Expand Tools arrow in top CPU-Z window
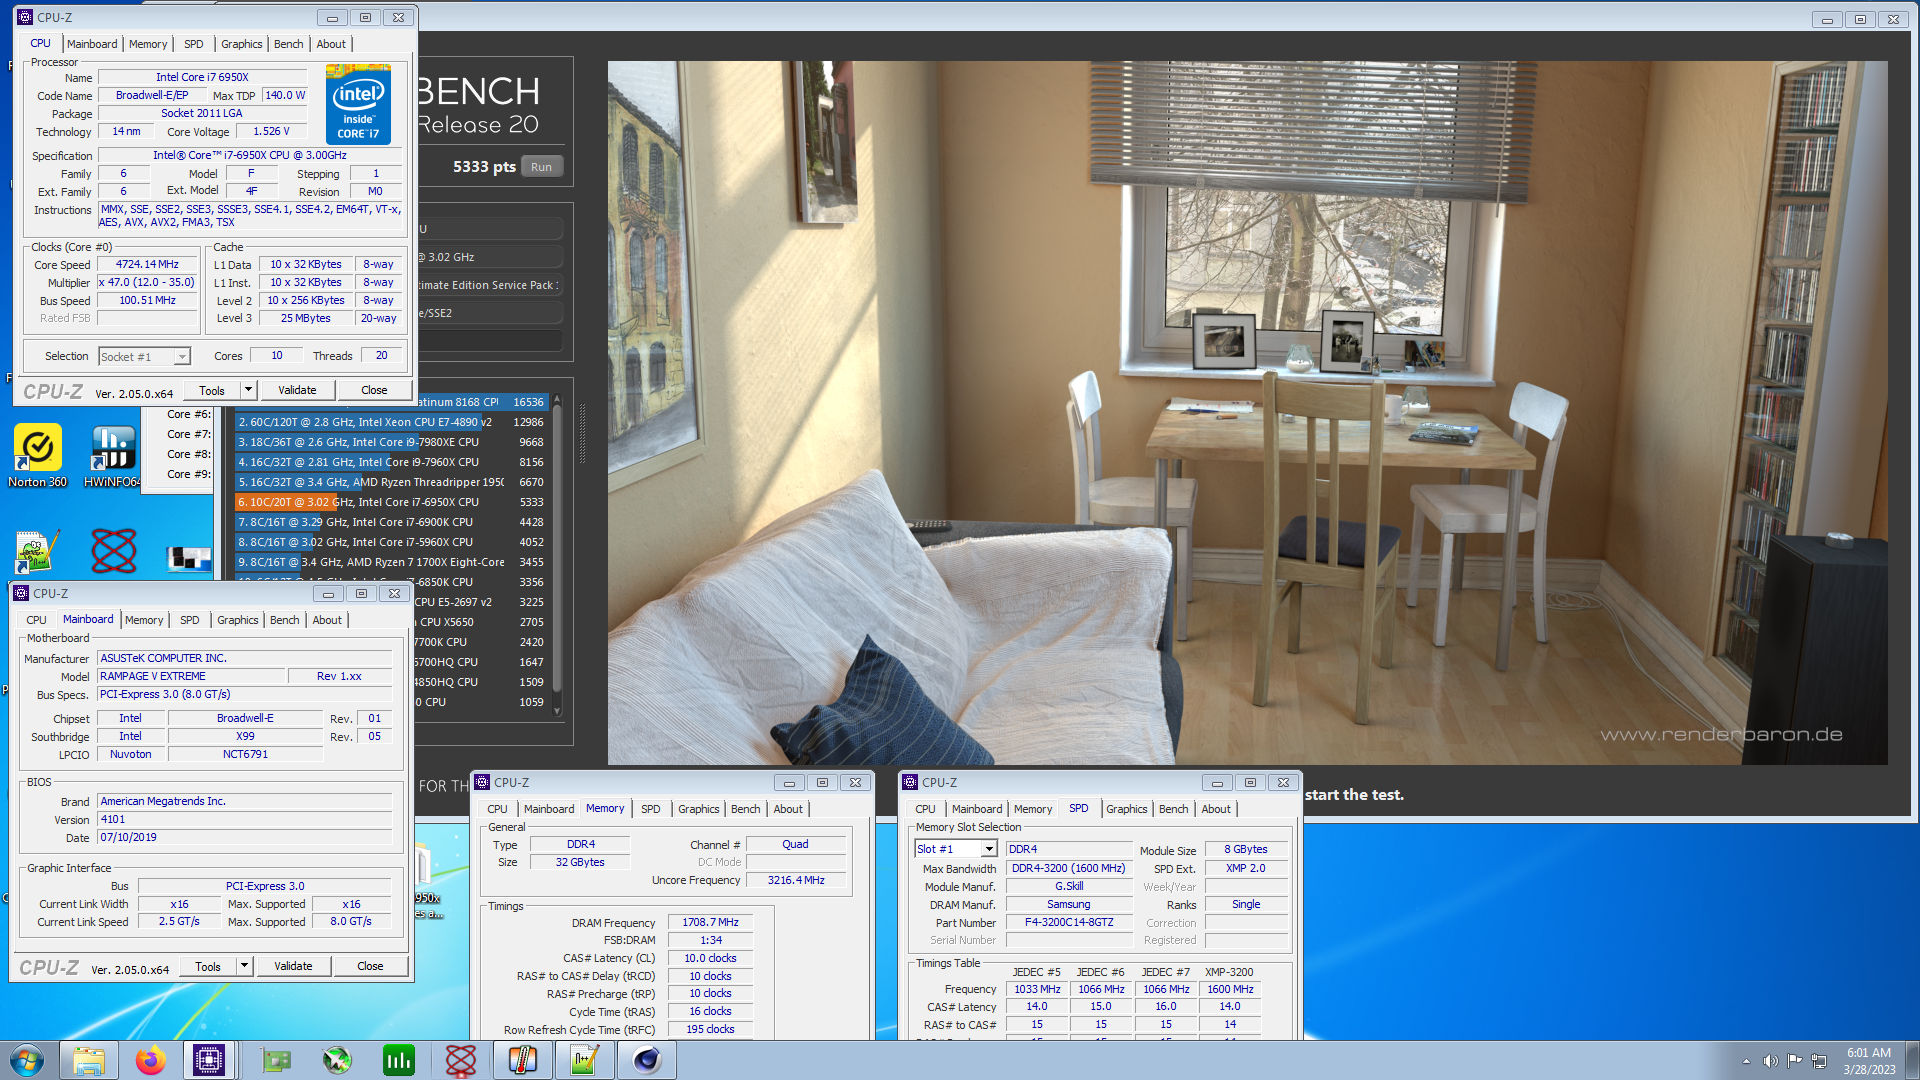Screen dimensions: 1920x1080 coord(248,390)
